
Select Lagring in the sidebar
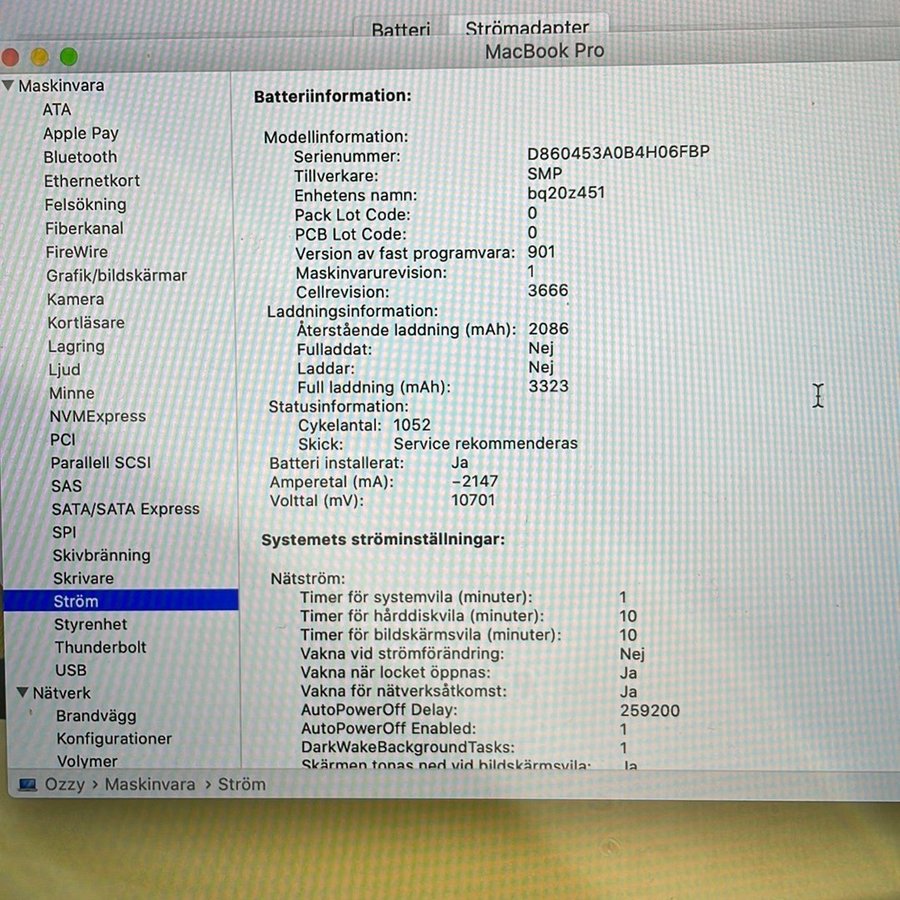76,346
